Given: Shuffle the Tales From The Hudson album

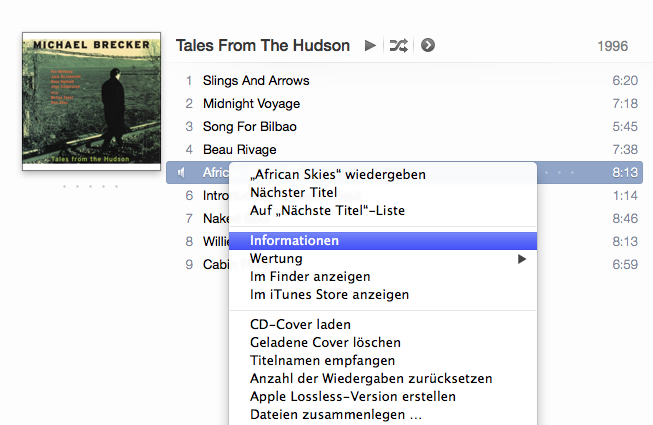Looking at the screenshot, I should pyautogui.click(x=399, y=45).
